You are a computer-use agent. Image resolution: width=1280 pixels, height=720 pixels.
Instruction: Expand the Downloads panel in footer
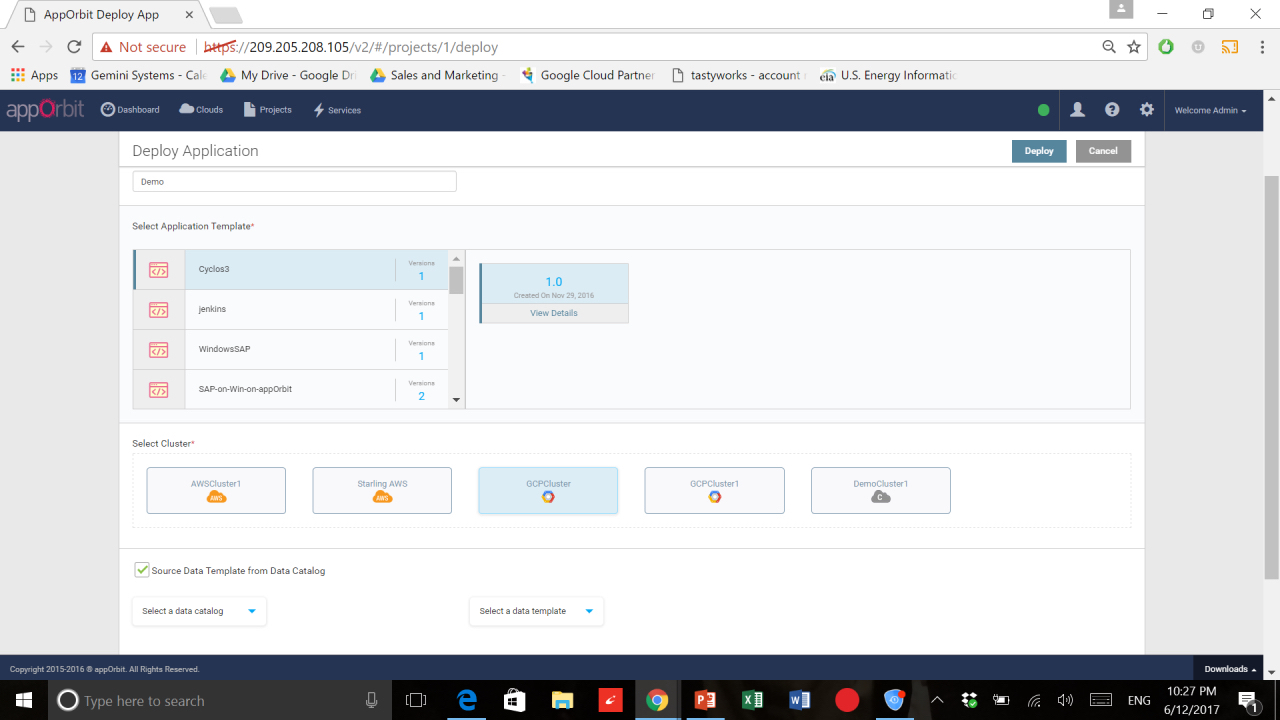1230,669
